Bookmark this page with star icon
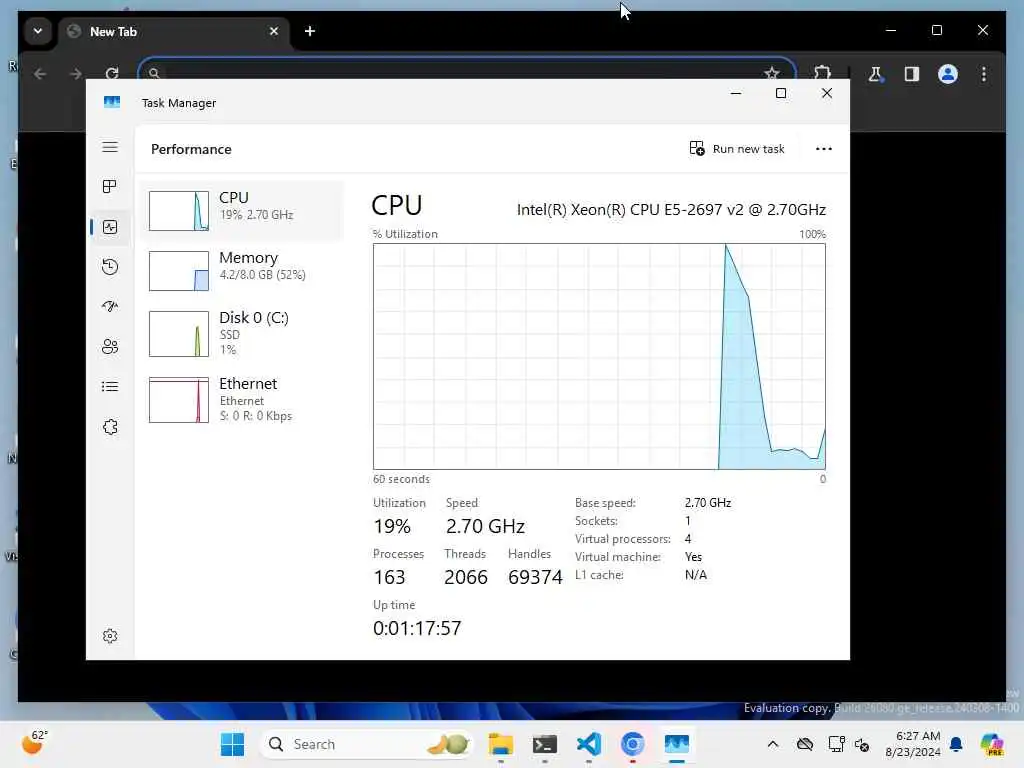The width and height of the screenshot is (1024, 768). click(x=772, y=72)
